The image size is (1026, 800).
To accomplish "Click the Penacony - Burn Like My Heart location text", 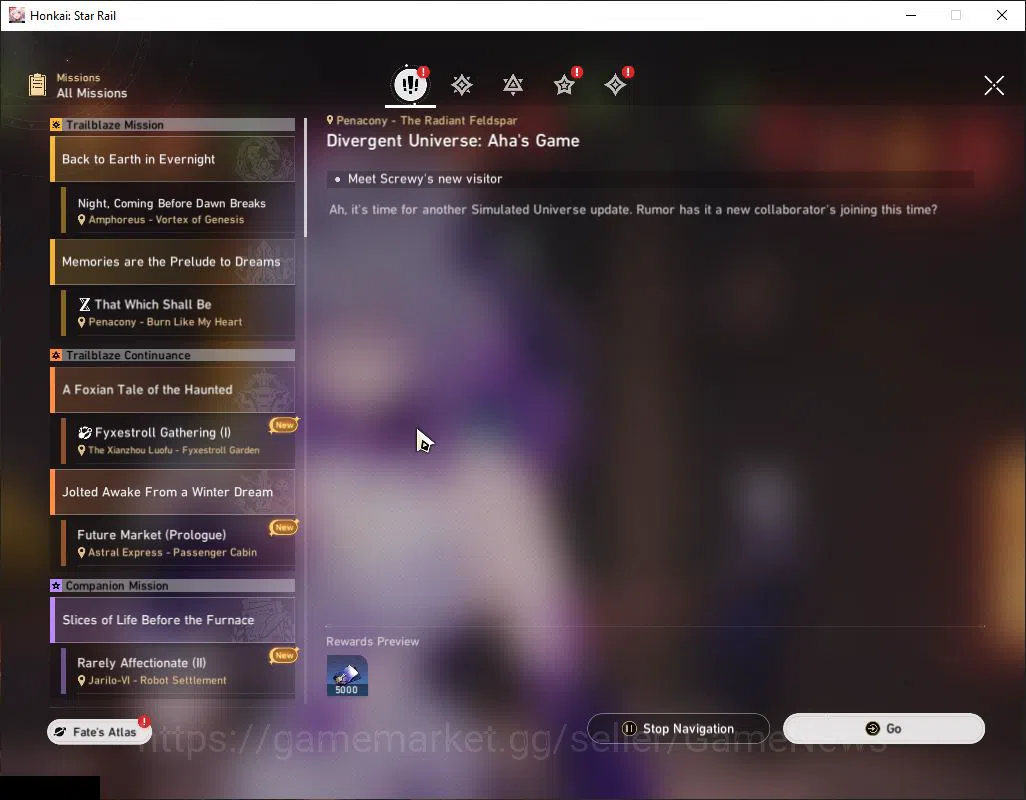I will [x=165, y=322].
